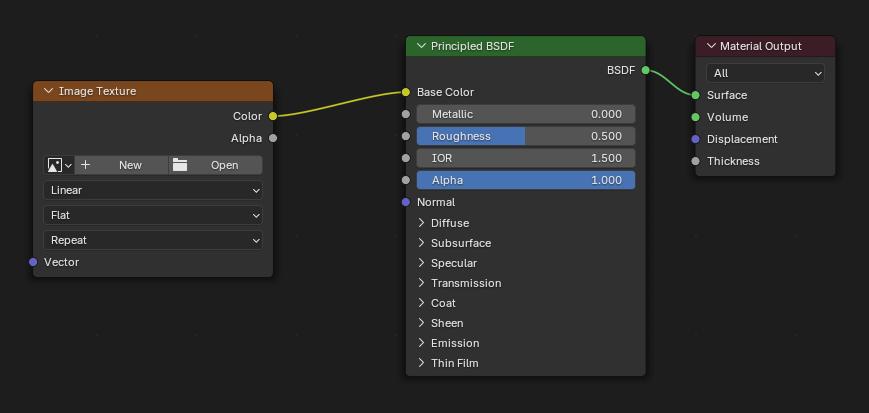Click the Thickness input socket
This screenshot has height=413, width=869.
(695, 161)
